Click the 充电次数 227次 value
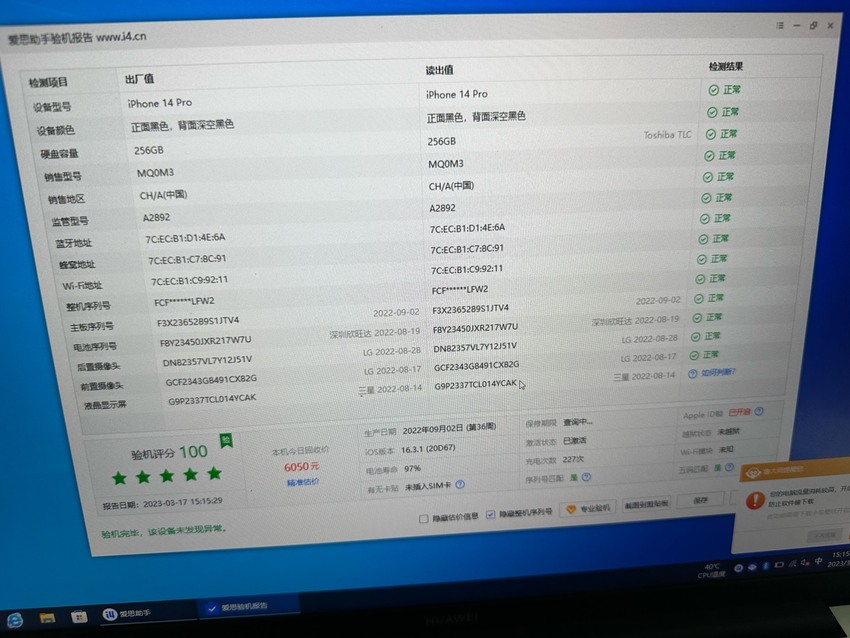 pos(573,459)
